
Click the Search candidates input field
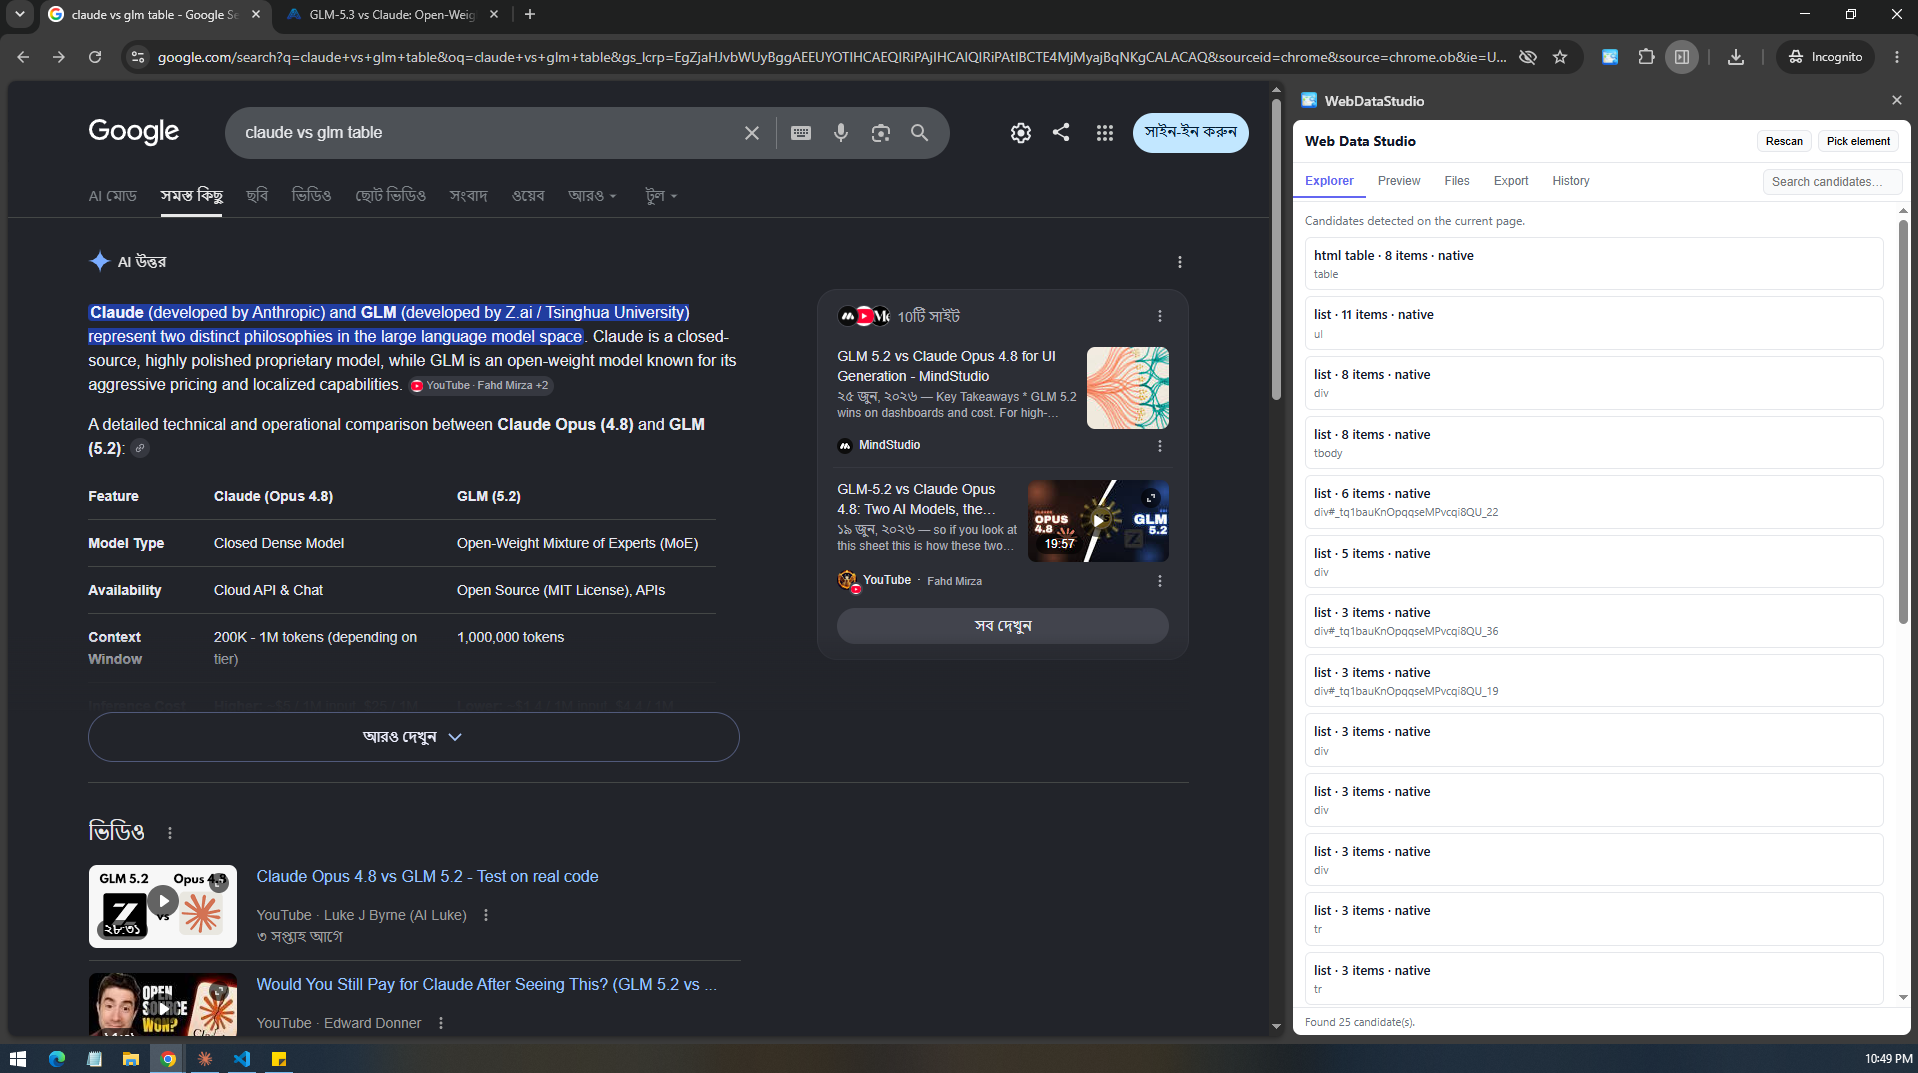click(1832, 181)
